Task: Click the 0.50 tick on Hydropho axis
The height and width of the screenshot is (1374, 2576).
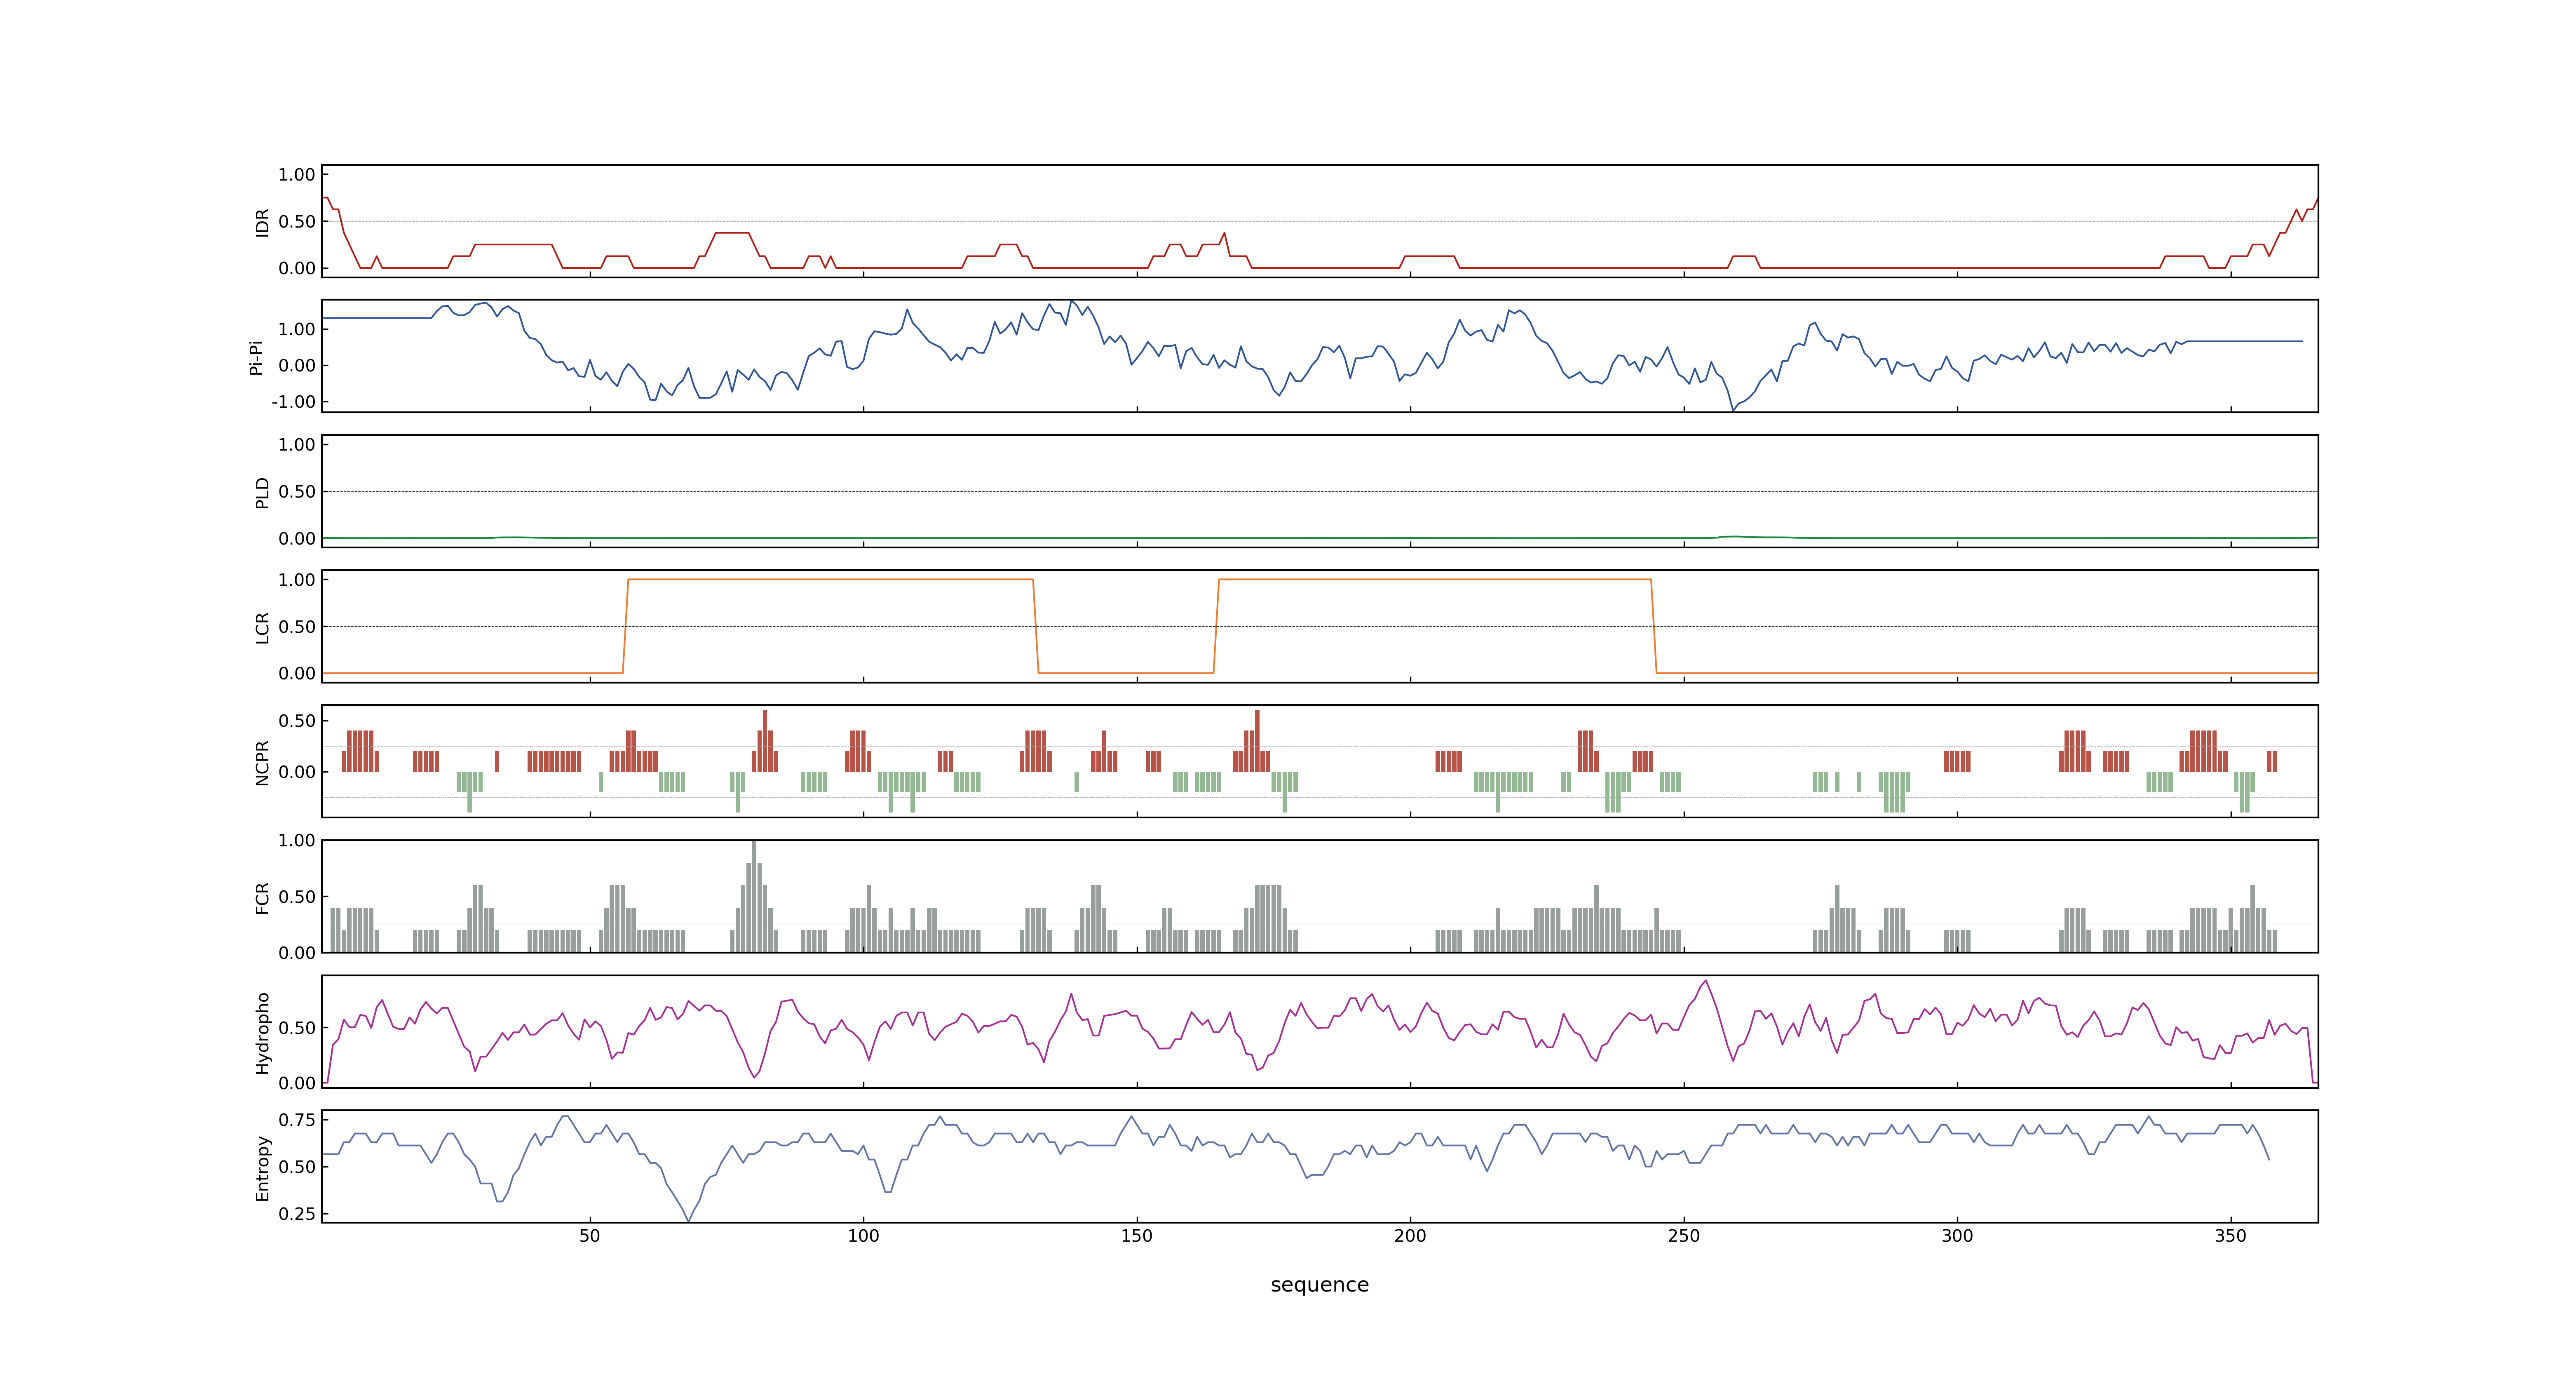Action: pyautogui.click(x=297, y=1028)
